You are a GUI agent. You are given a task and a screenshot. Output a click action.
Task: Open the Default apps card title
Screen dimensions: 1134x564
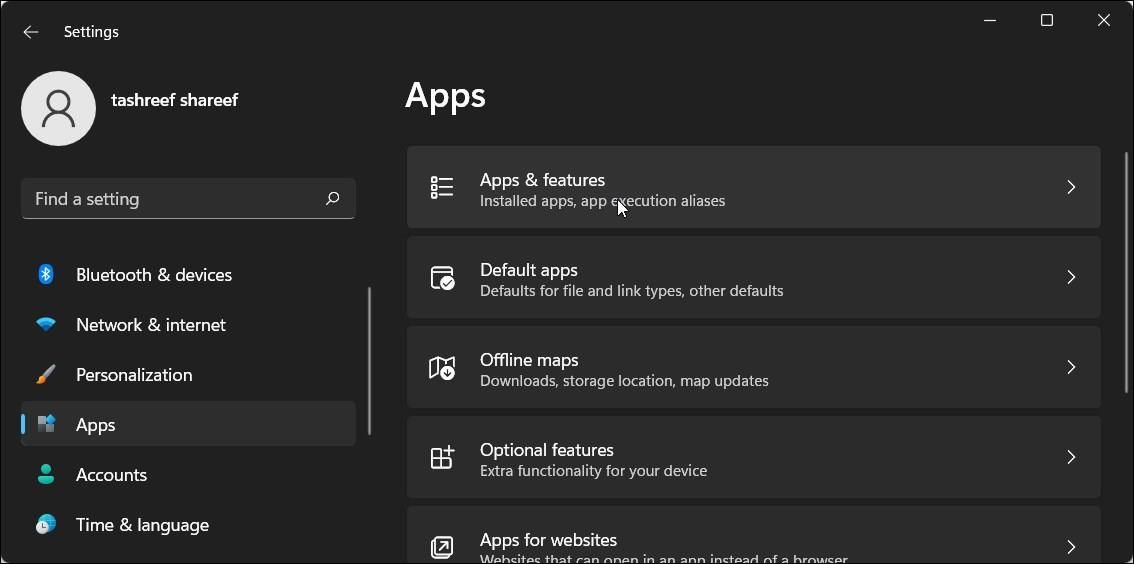(x=529, y=270)
